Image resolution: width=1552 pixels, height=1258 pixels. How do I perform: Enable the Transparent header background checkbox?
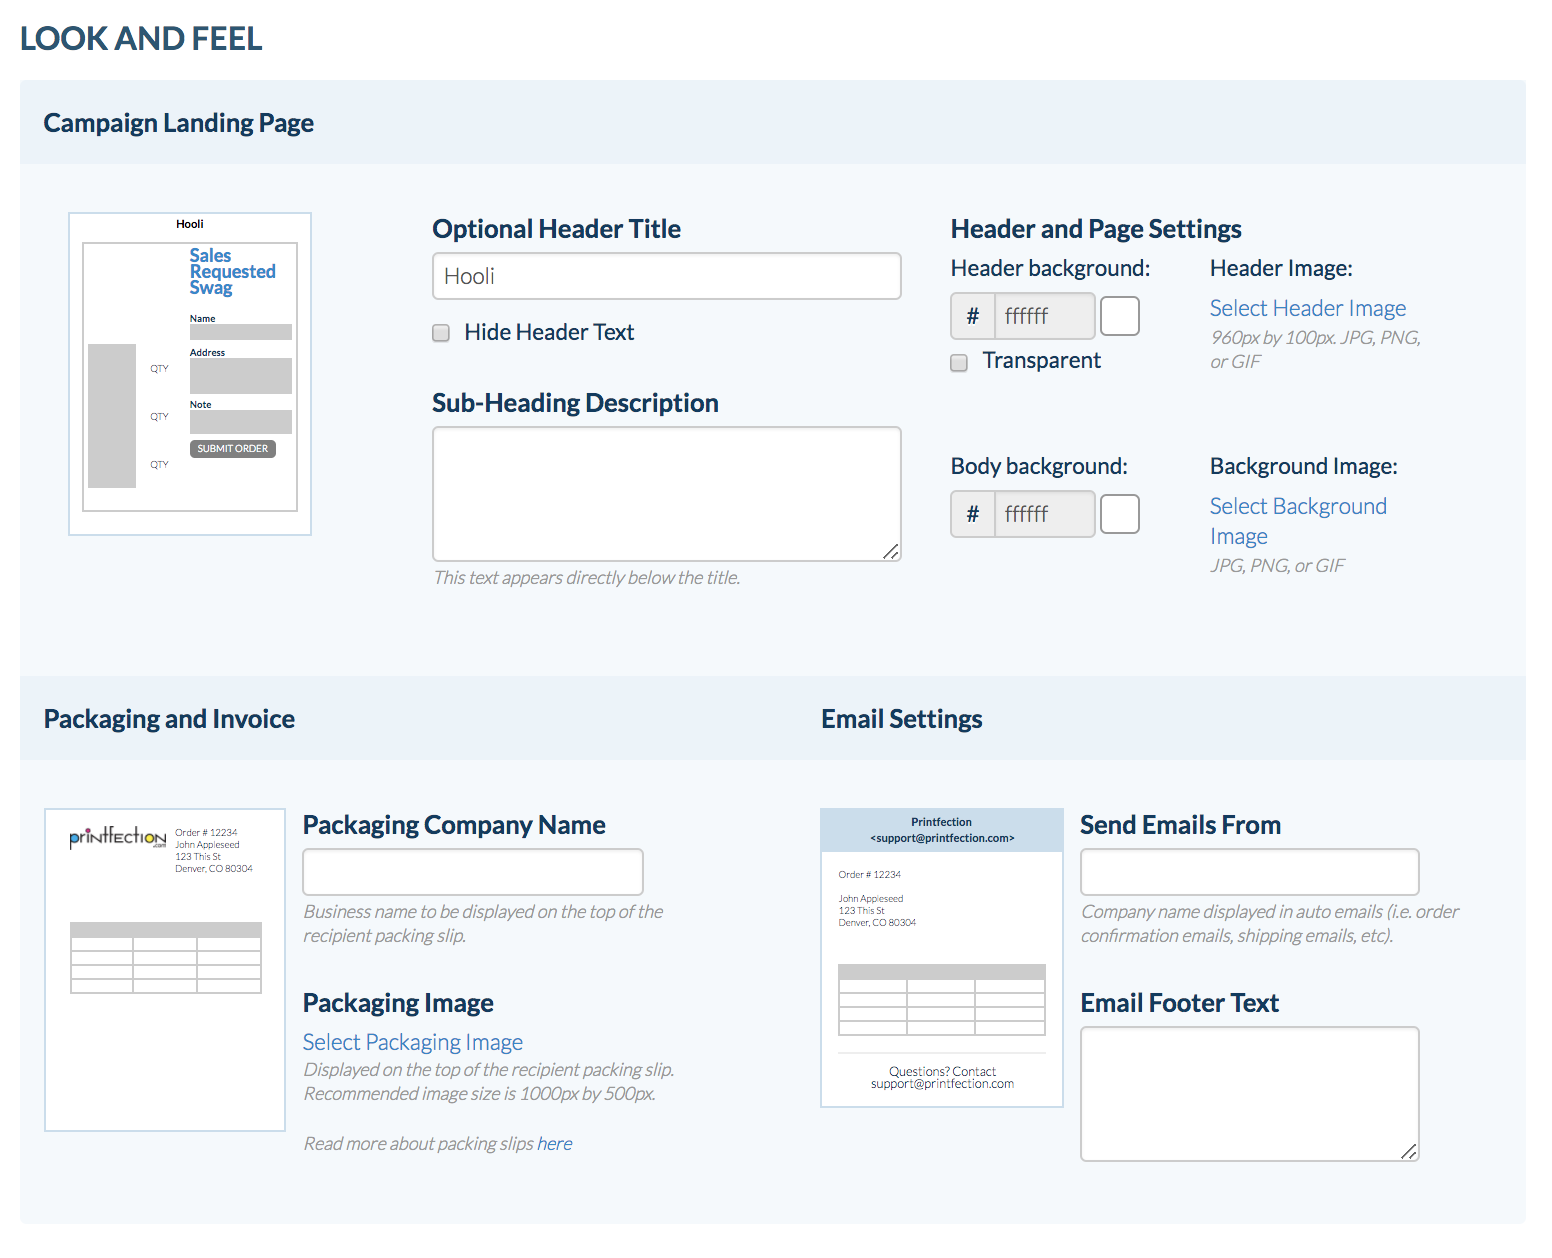pyautogui.click(x=959, y=362)
